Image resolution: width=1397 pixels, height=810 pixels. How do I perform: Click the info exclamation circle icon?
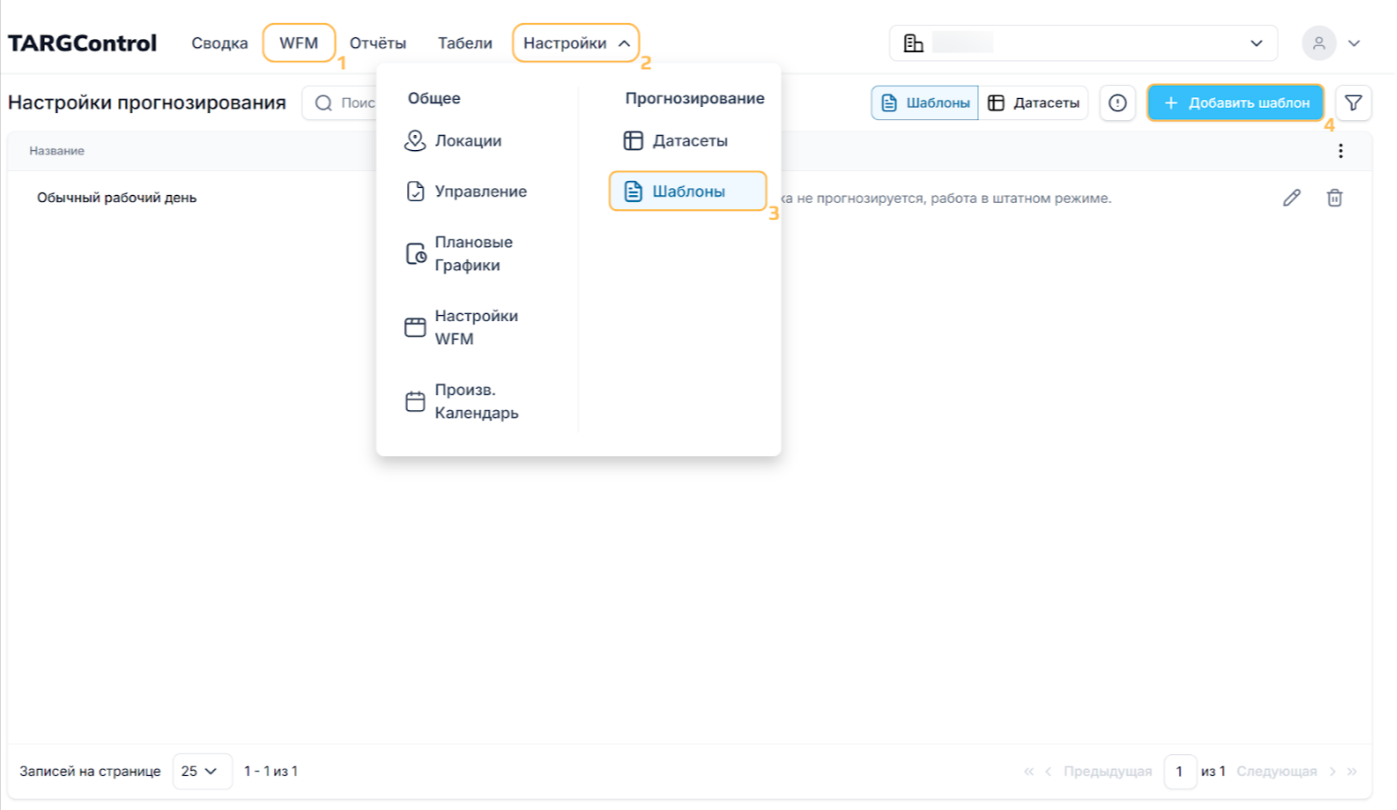[1117, 103]
